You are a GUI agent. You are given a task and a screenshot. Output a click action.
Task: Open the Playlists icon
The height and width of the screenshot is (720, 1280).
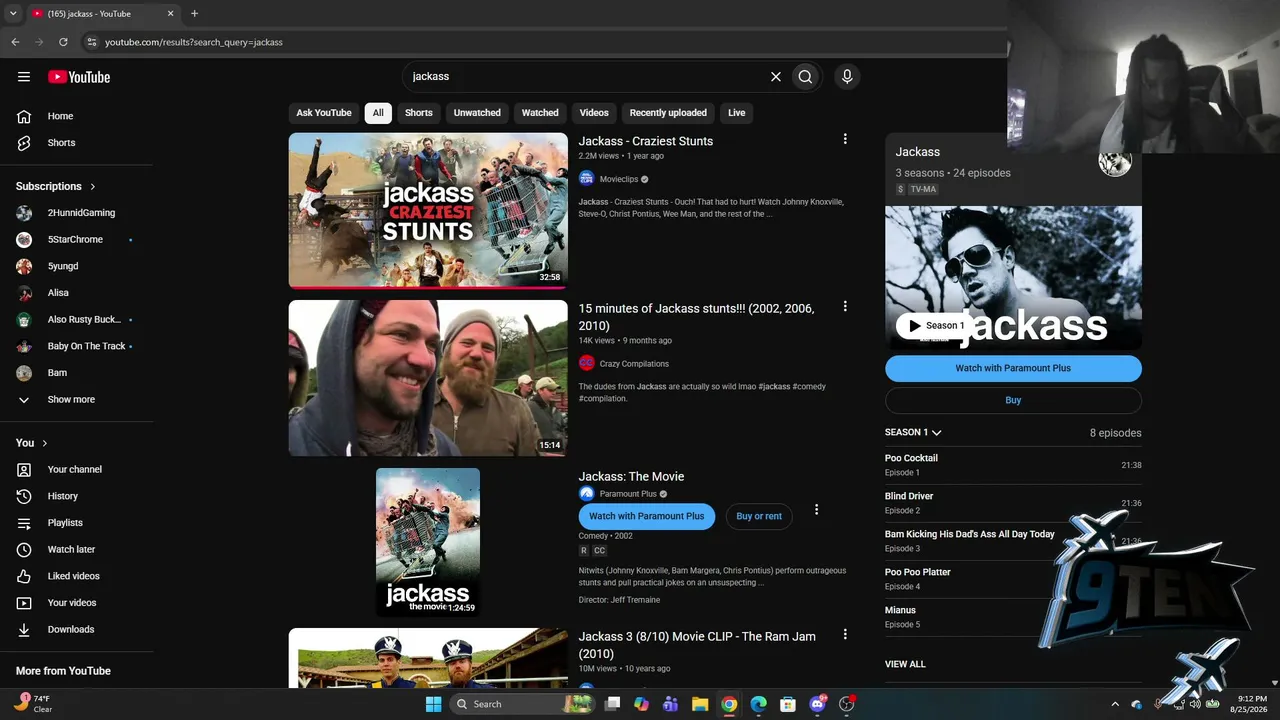click(24, 523)
